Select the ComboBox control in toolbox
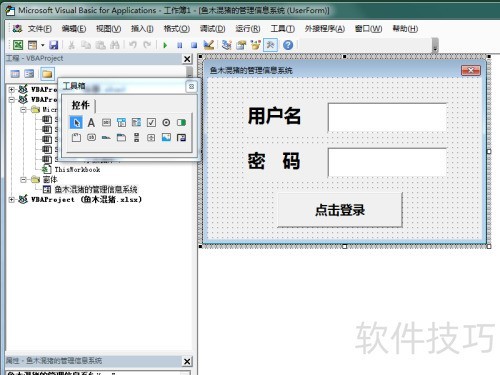Screen dimensions: 500x375 click(121, 123)
